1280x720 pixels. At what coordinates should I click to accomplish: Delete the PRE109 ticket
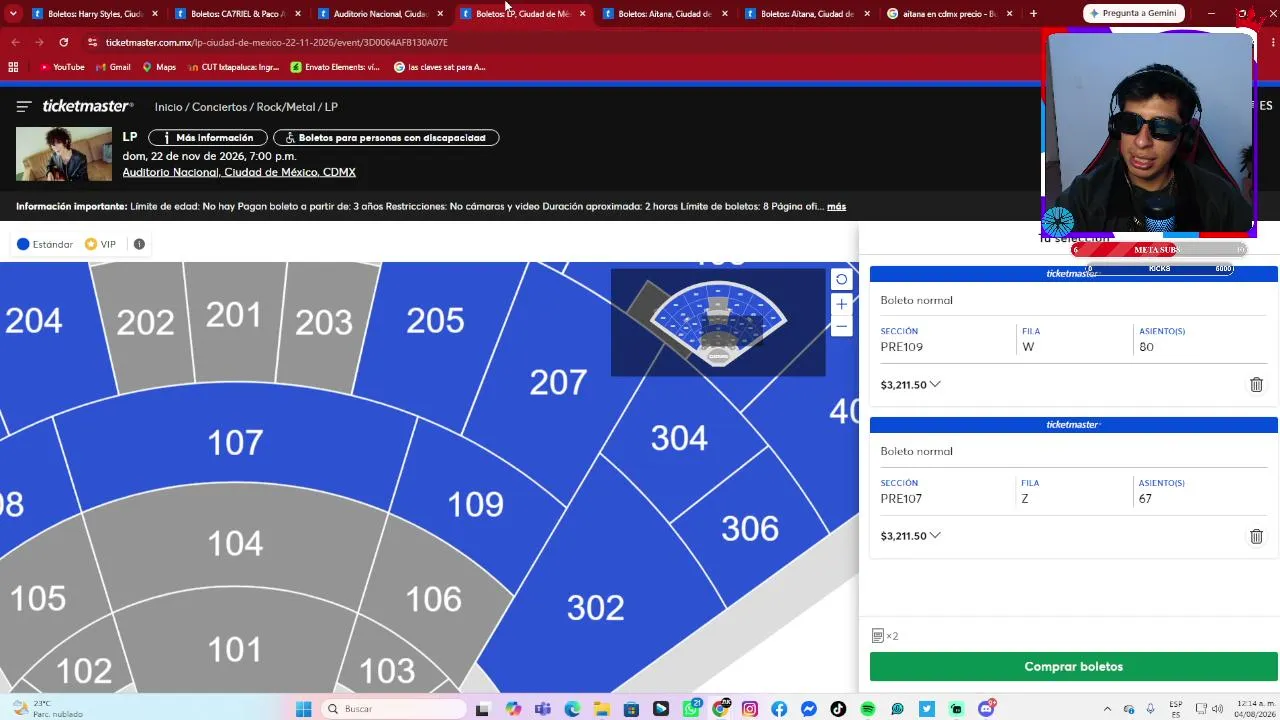(1256, 385)
